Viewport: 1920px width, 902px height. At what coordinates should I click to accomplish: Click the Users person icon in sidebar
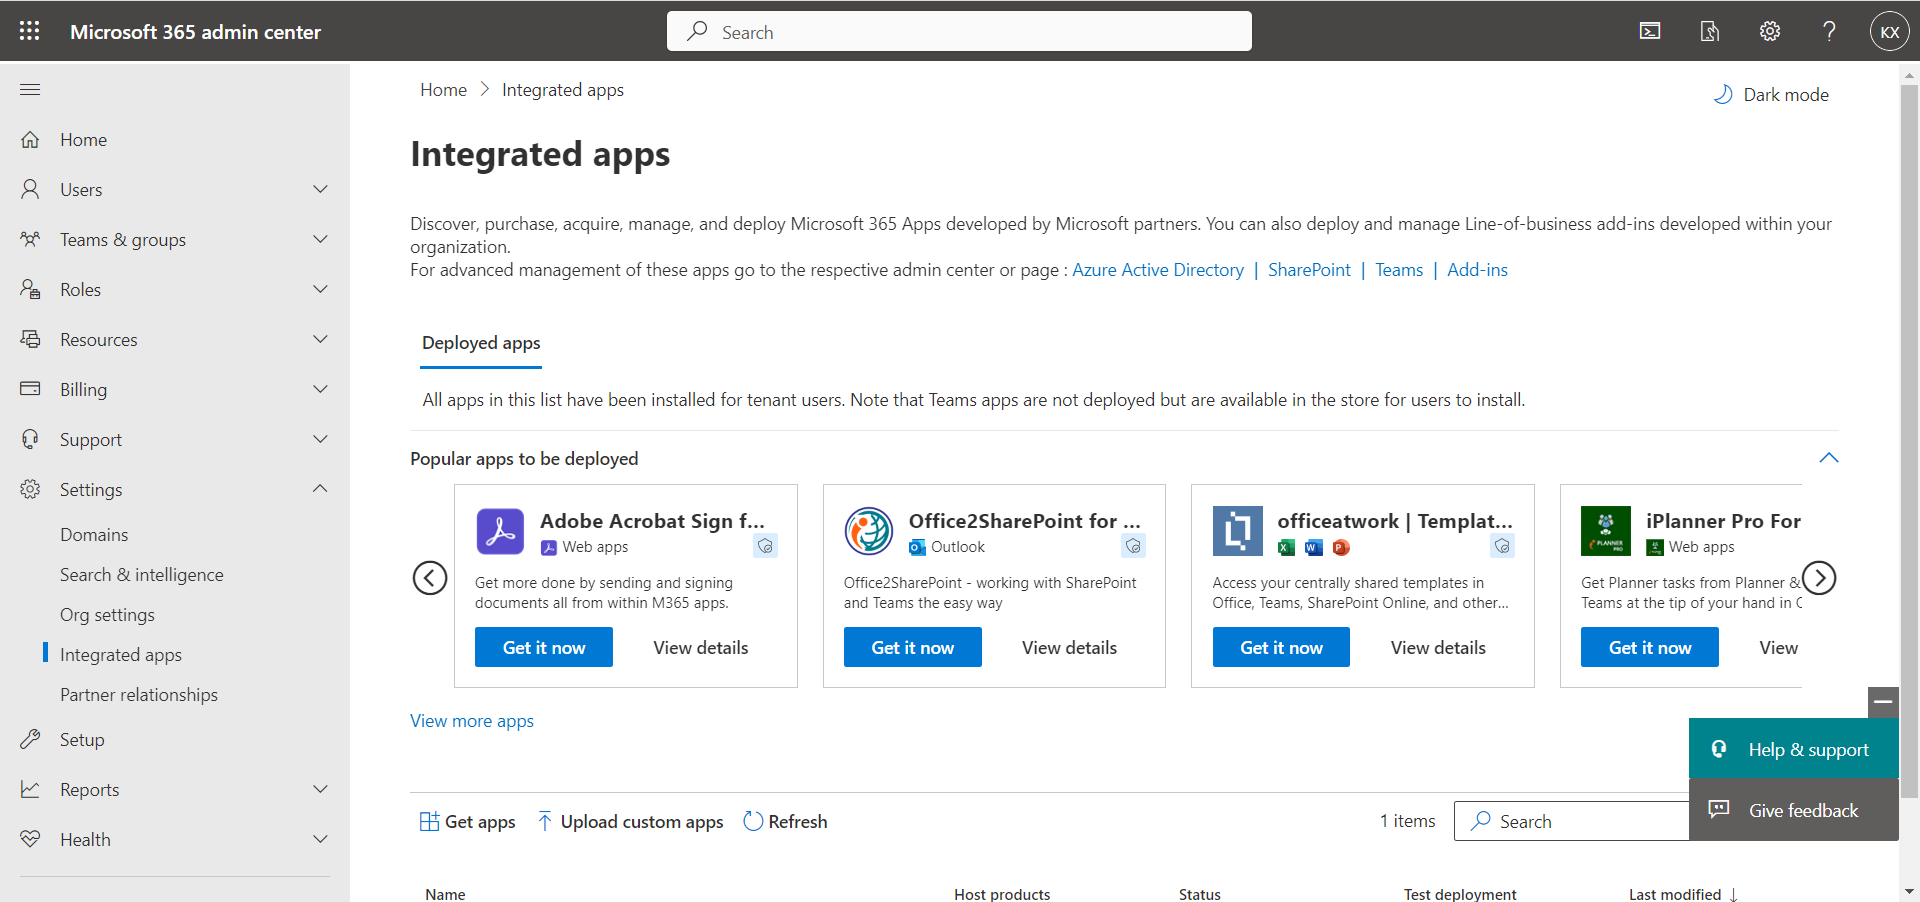coord(31,189)
